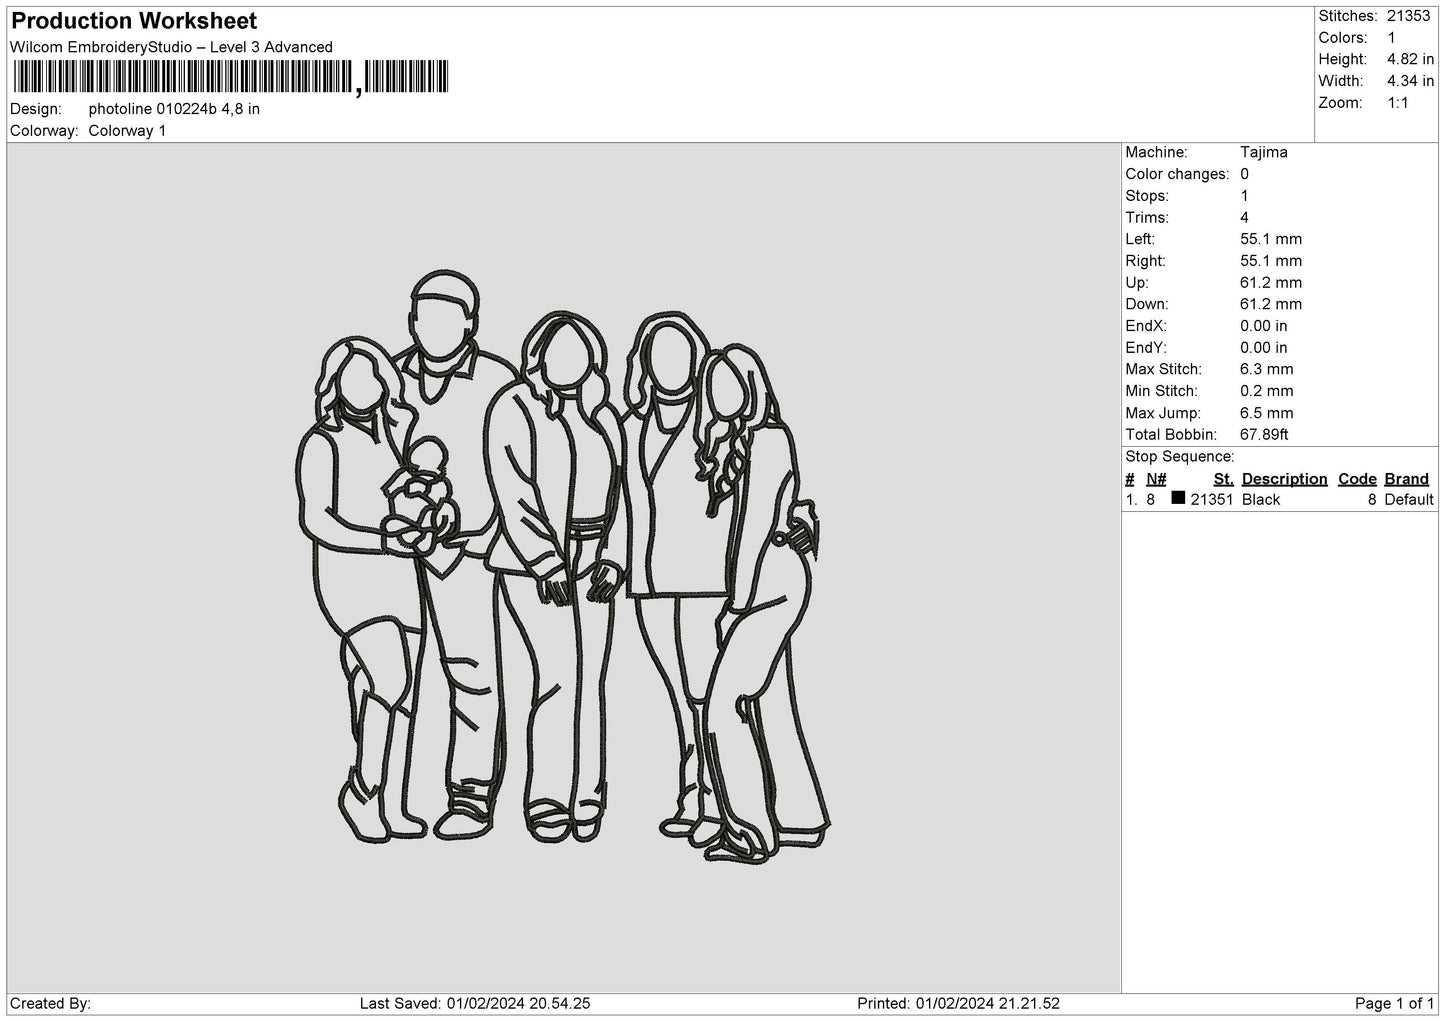
Task: Click the stitches count 21353
Action: pyautogui.click(x=1409, y=16)
